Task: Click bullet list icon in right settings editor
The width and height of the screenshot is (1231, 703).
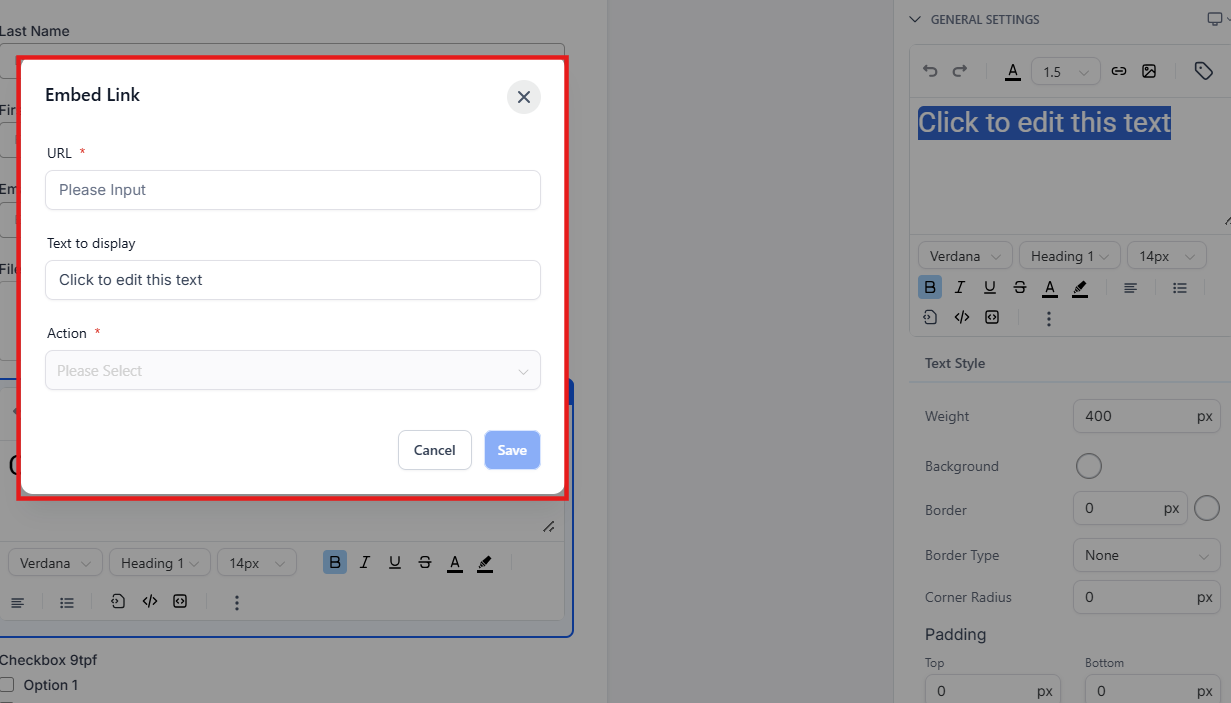Action: (x=1180, y=288)
